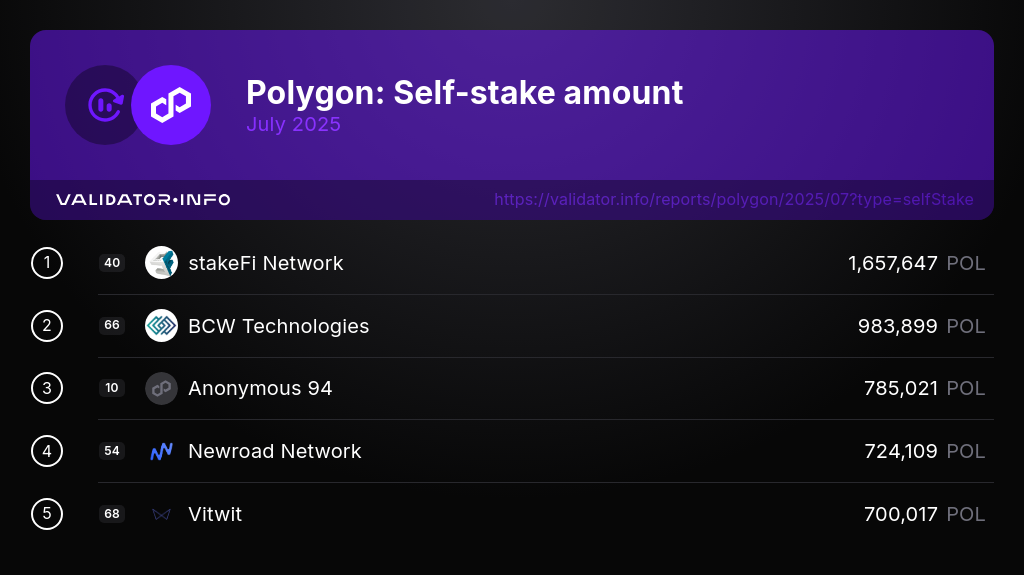Click the stakeFi Network avatar icon
The height and width of the screenshot is (575, 1024).
tap(161, 263)
